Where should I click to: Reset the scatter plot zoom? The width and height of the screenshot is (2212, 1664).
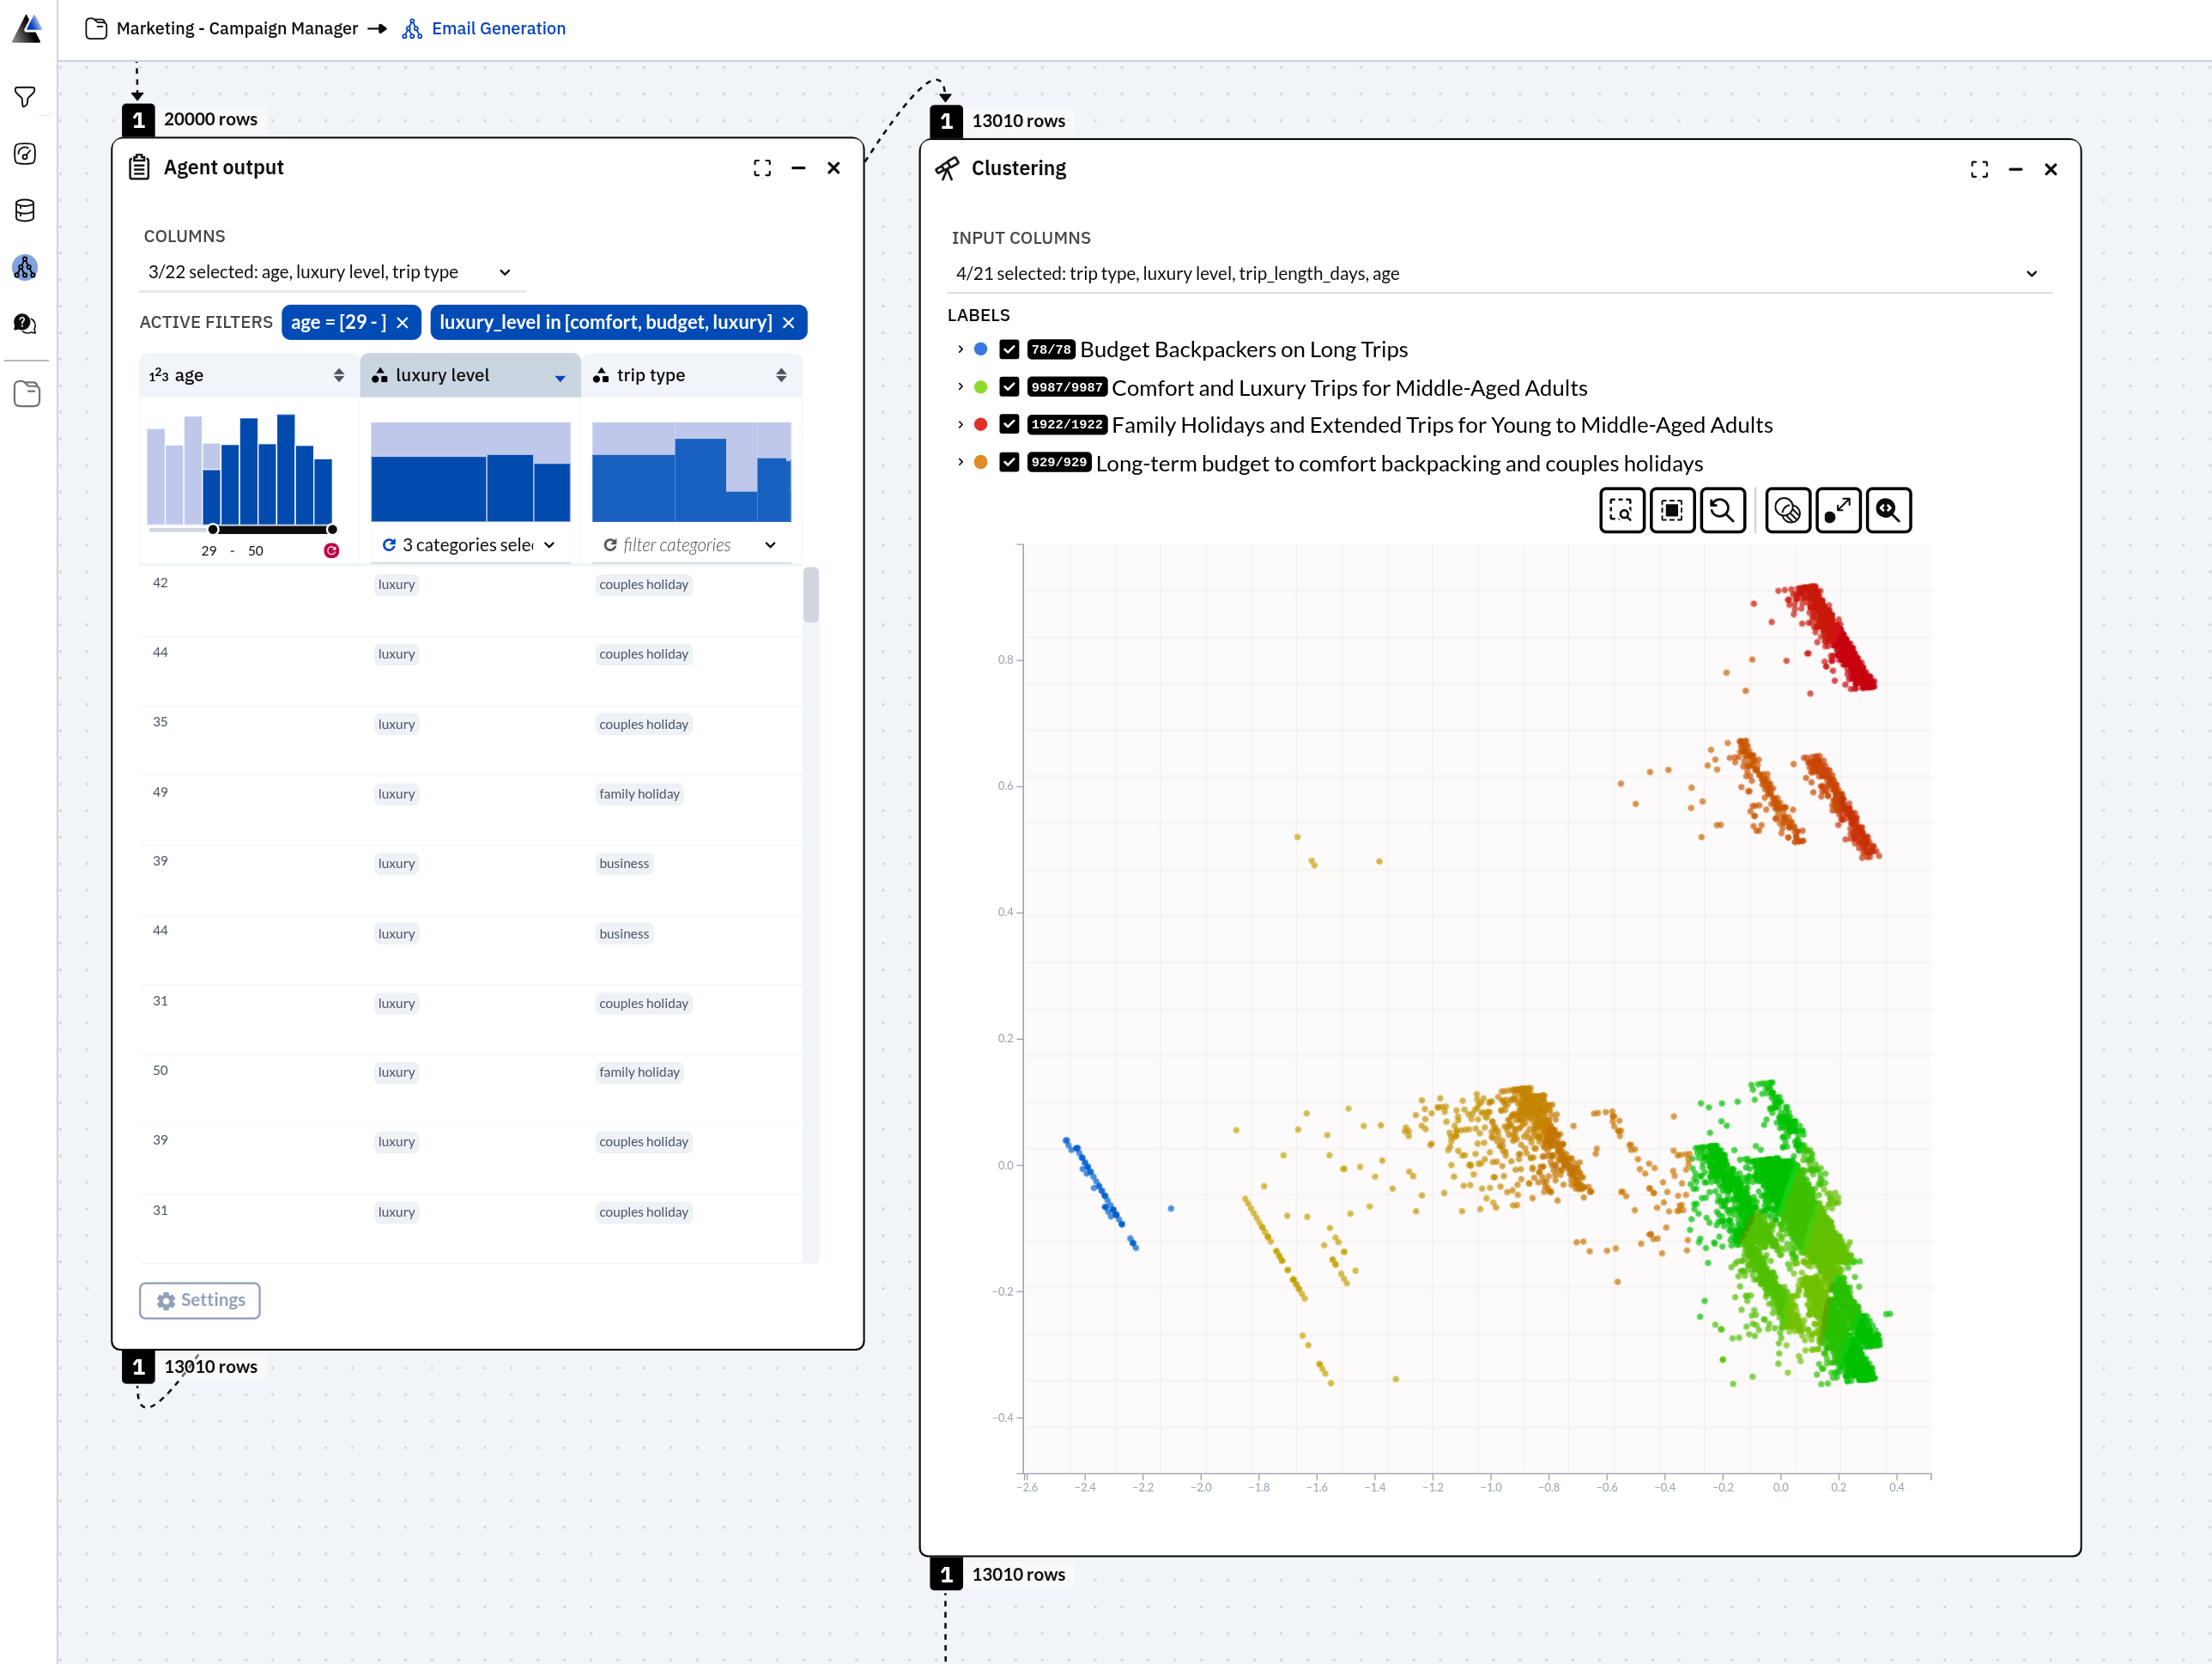1722,511
